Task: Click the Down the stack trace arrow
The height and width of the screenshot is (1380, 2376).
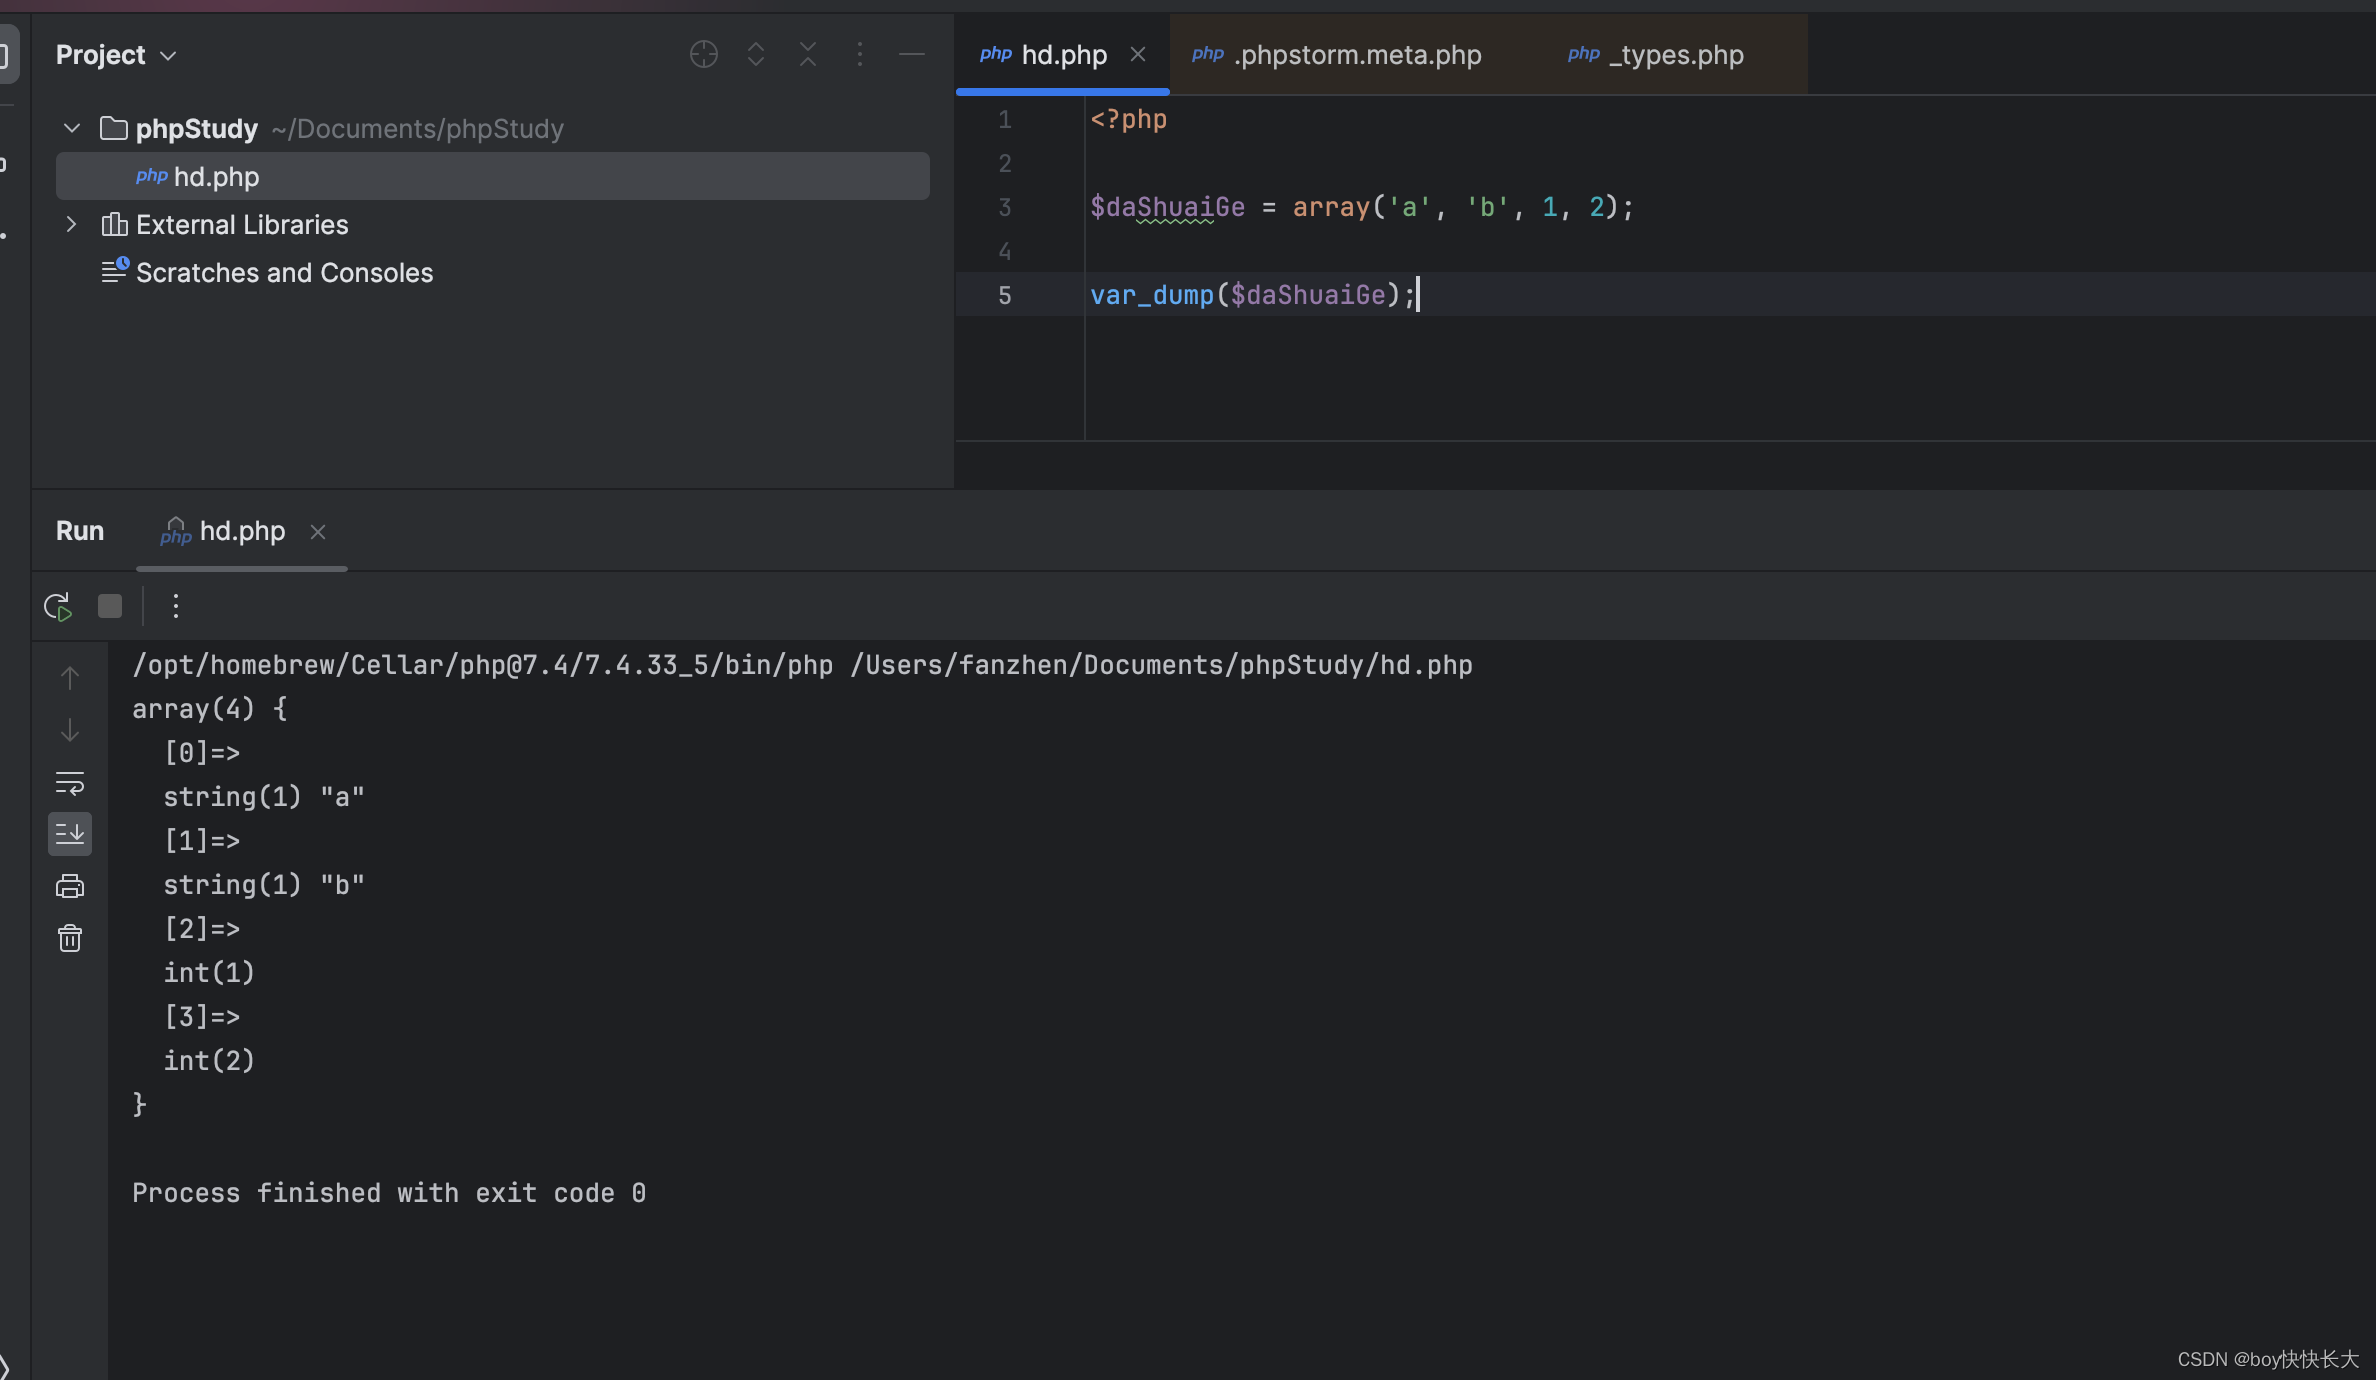Action: click(x=70, y=730)
